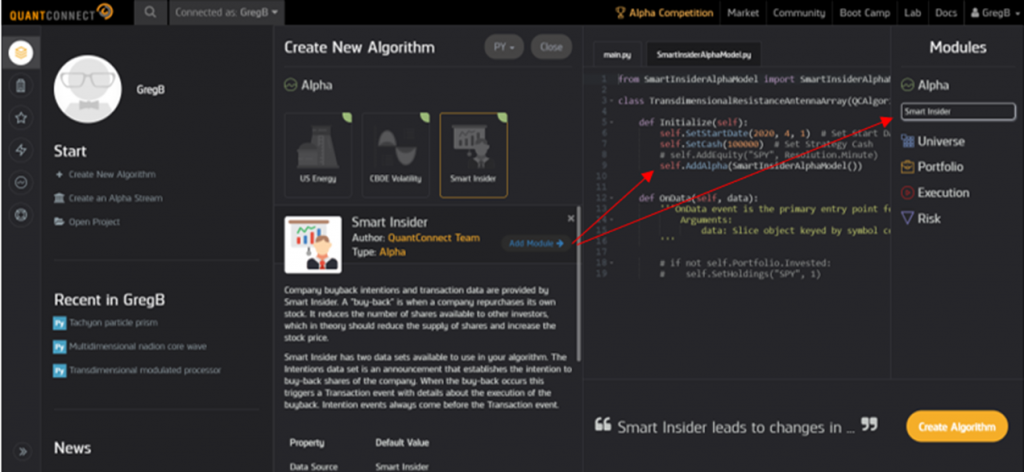Click the Create Algorithm button
Viewport: 1024px width, 472px height.
click(x=957, y=427)
